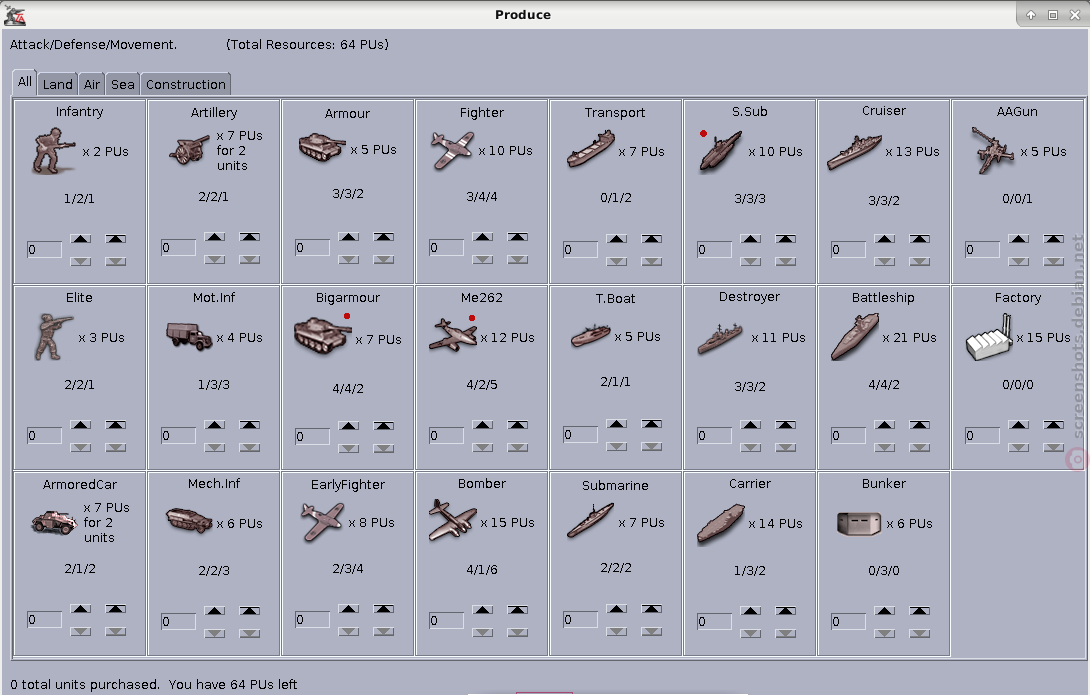The width and height of the screenshot is (1090, 695).
Task: Set Artillery quantity to maximum with barred arrow
Action: [x=250, y=237]
